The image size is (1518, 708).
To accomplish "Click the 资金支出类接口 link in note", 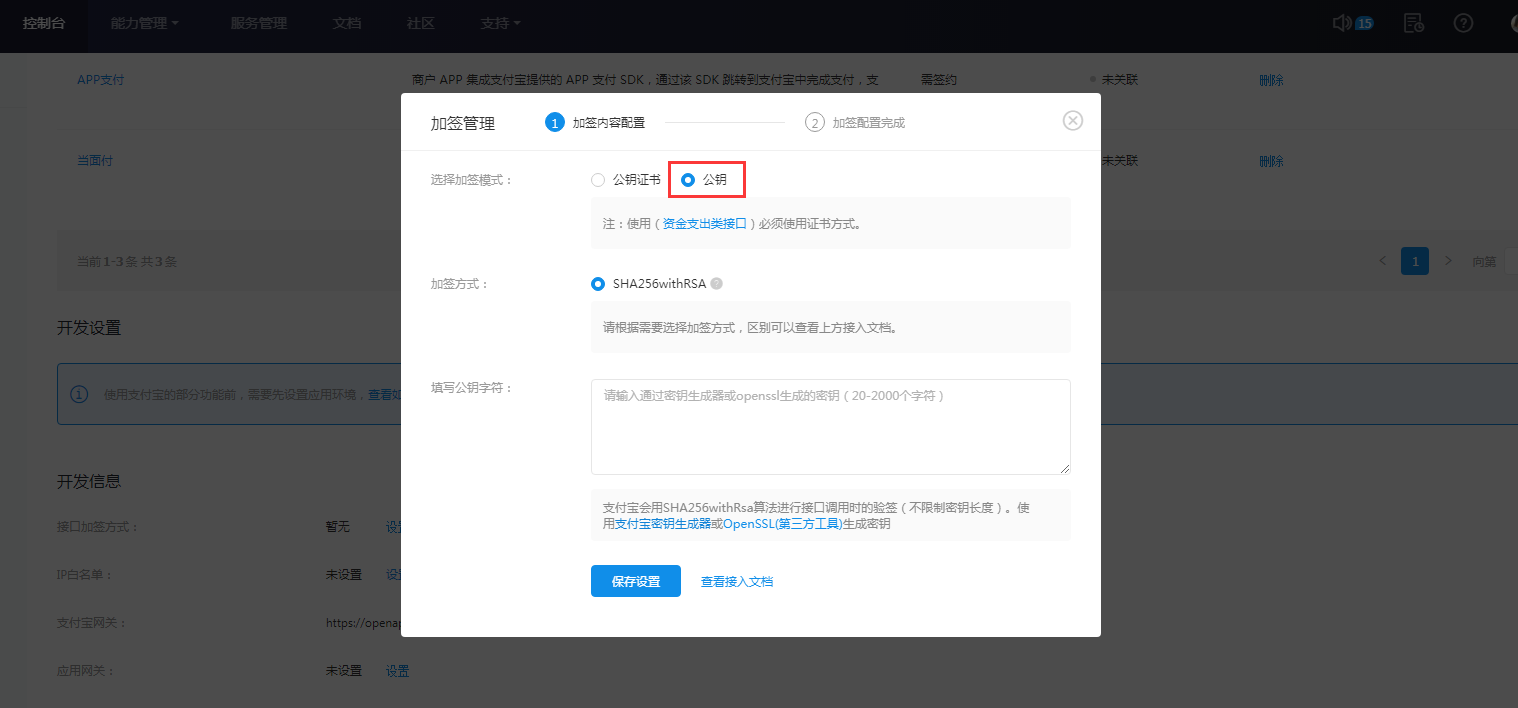I will click(704, 224).
